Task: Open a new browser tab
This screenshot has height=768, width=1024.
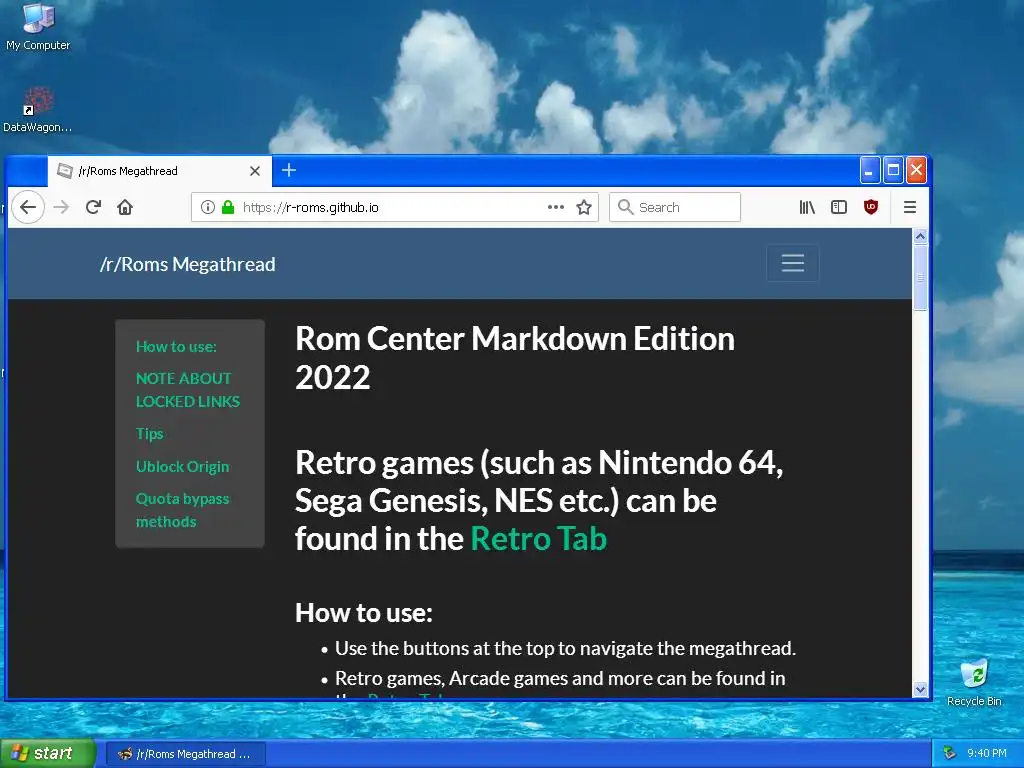Action: tap(289, 170)
